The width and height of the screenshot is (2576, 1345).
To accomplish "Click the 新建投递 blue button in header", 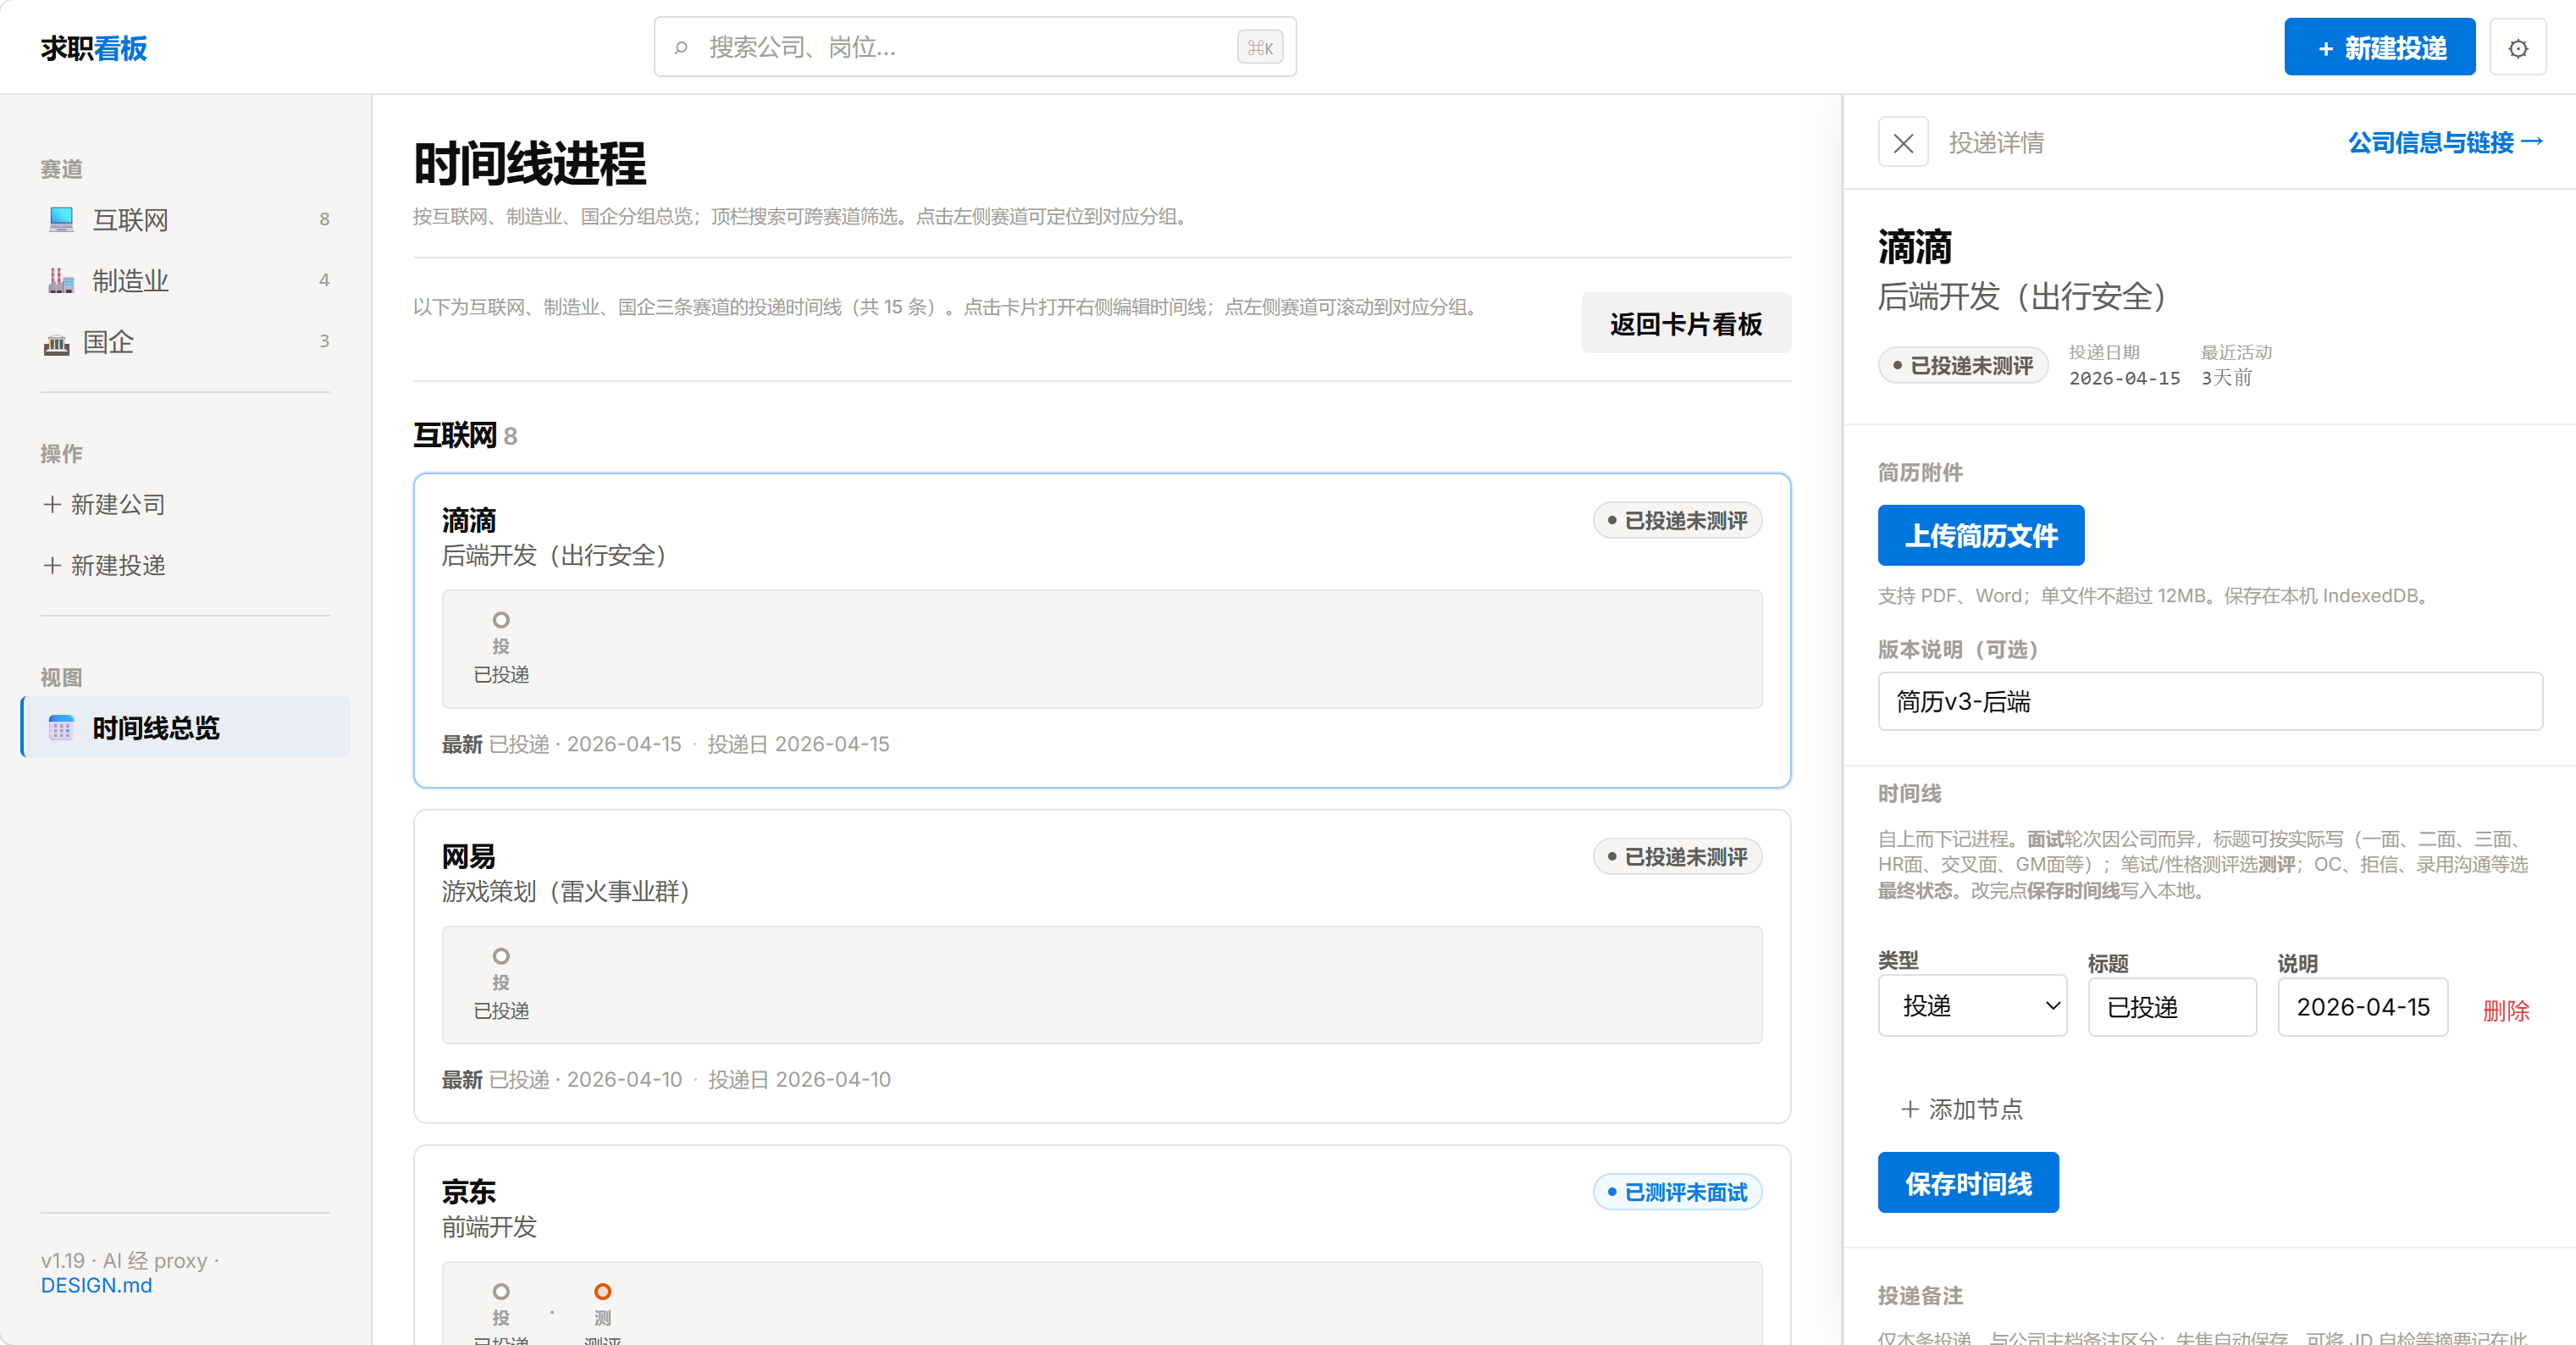I will [2379, 47].
